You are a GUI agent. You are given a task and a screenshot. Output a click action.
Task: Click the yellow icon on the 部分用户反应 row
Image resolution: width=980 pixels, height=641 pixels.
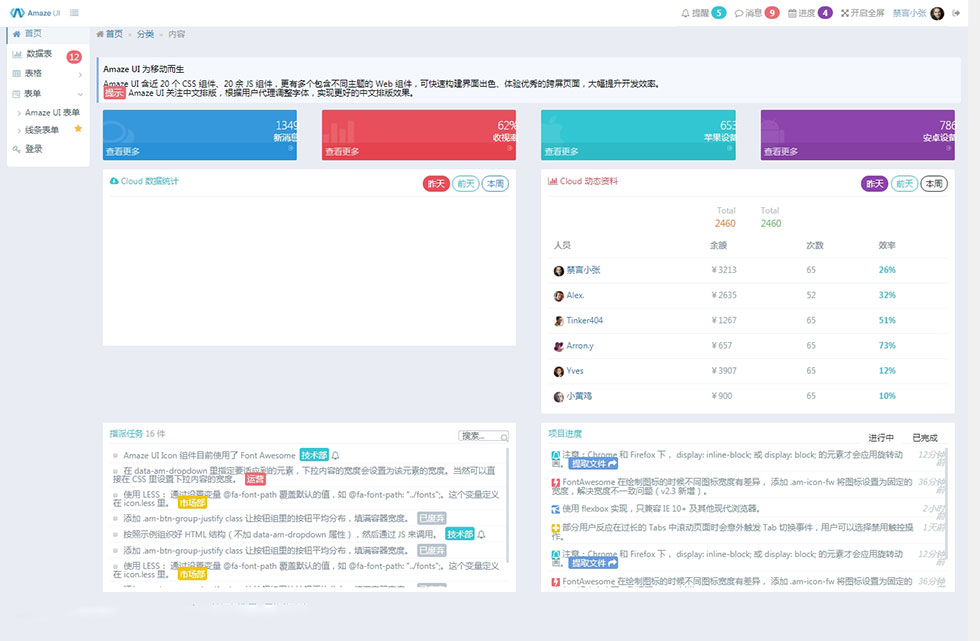coord(556,529)
